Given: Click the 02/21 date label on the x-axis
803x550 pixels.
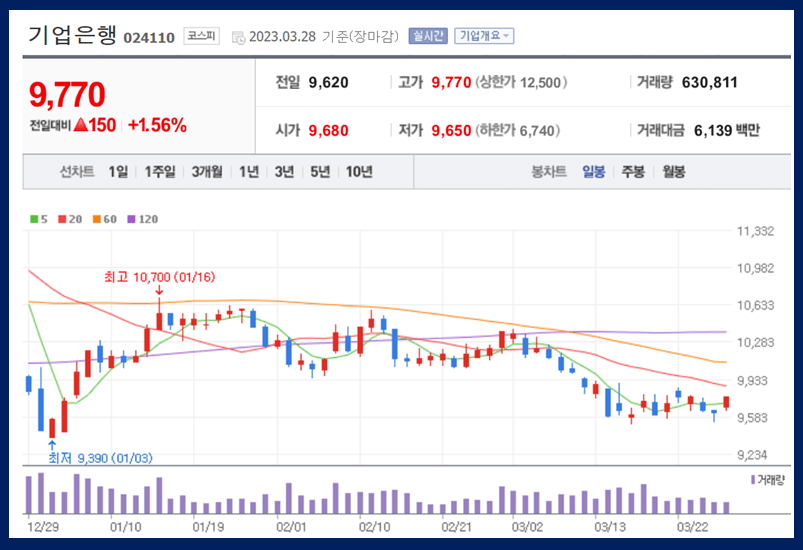Looking at the screenshot, I should point(456,527).
